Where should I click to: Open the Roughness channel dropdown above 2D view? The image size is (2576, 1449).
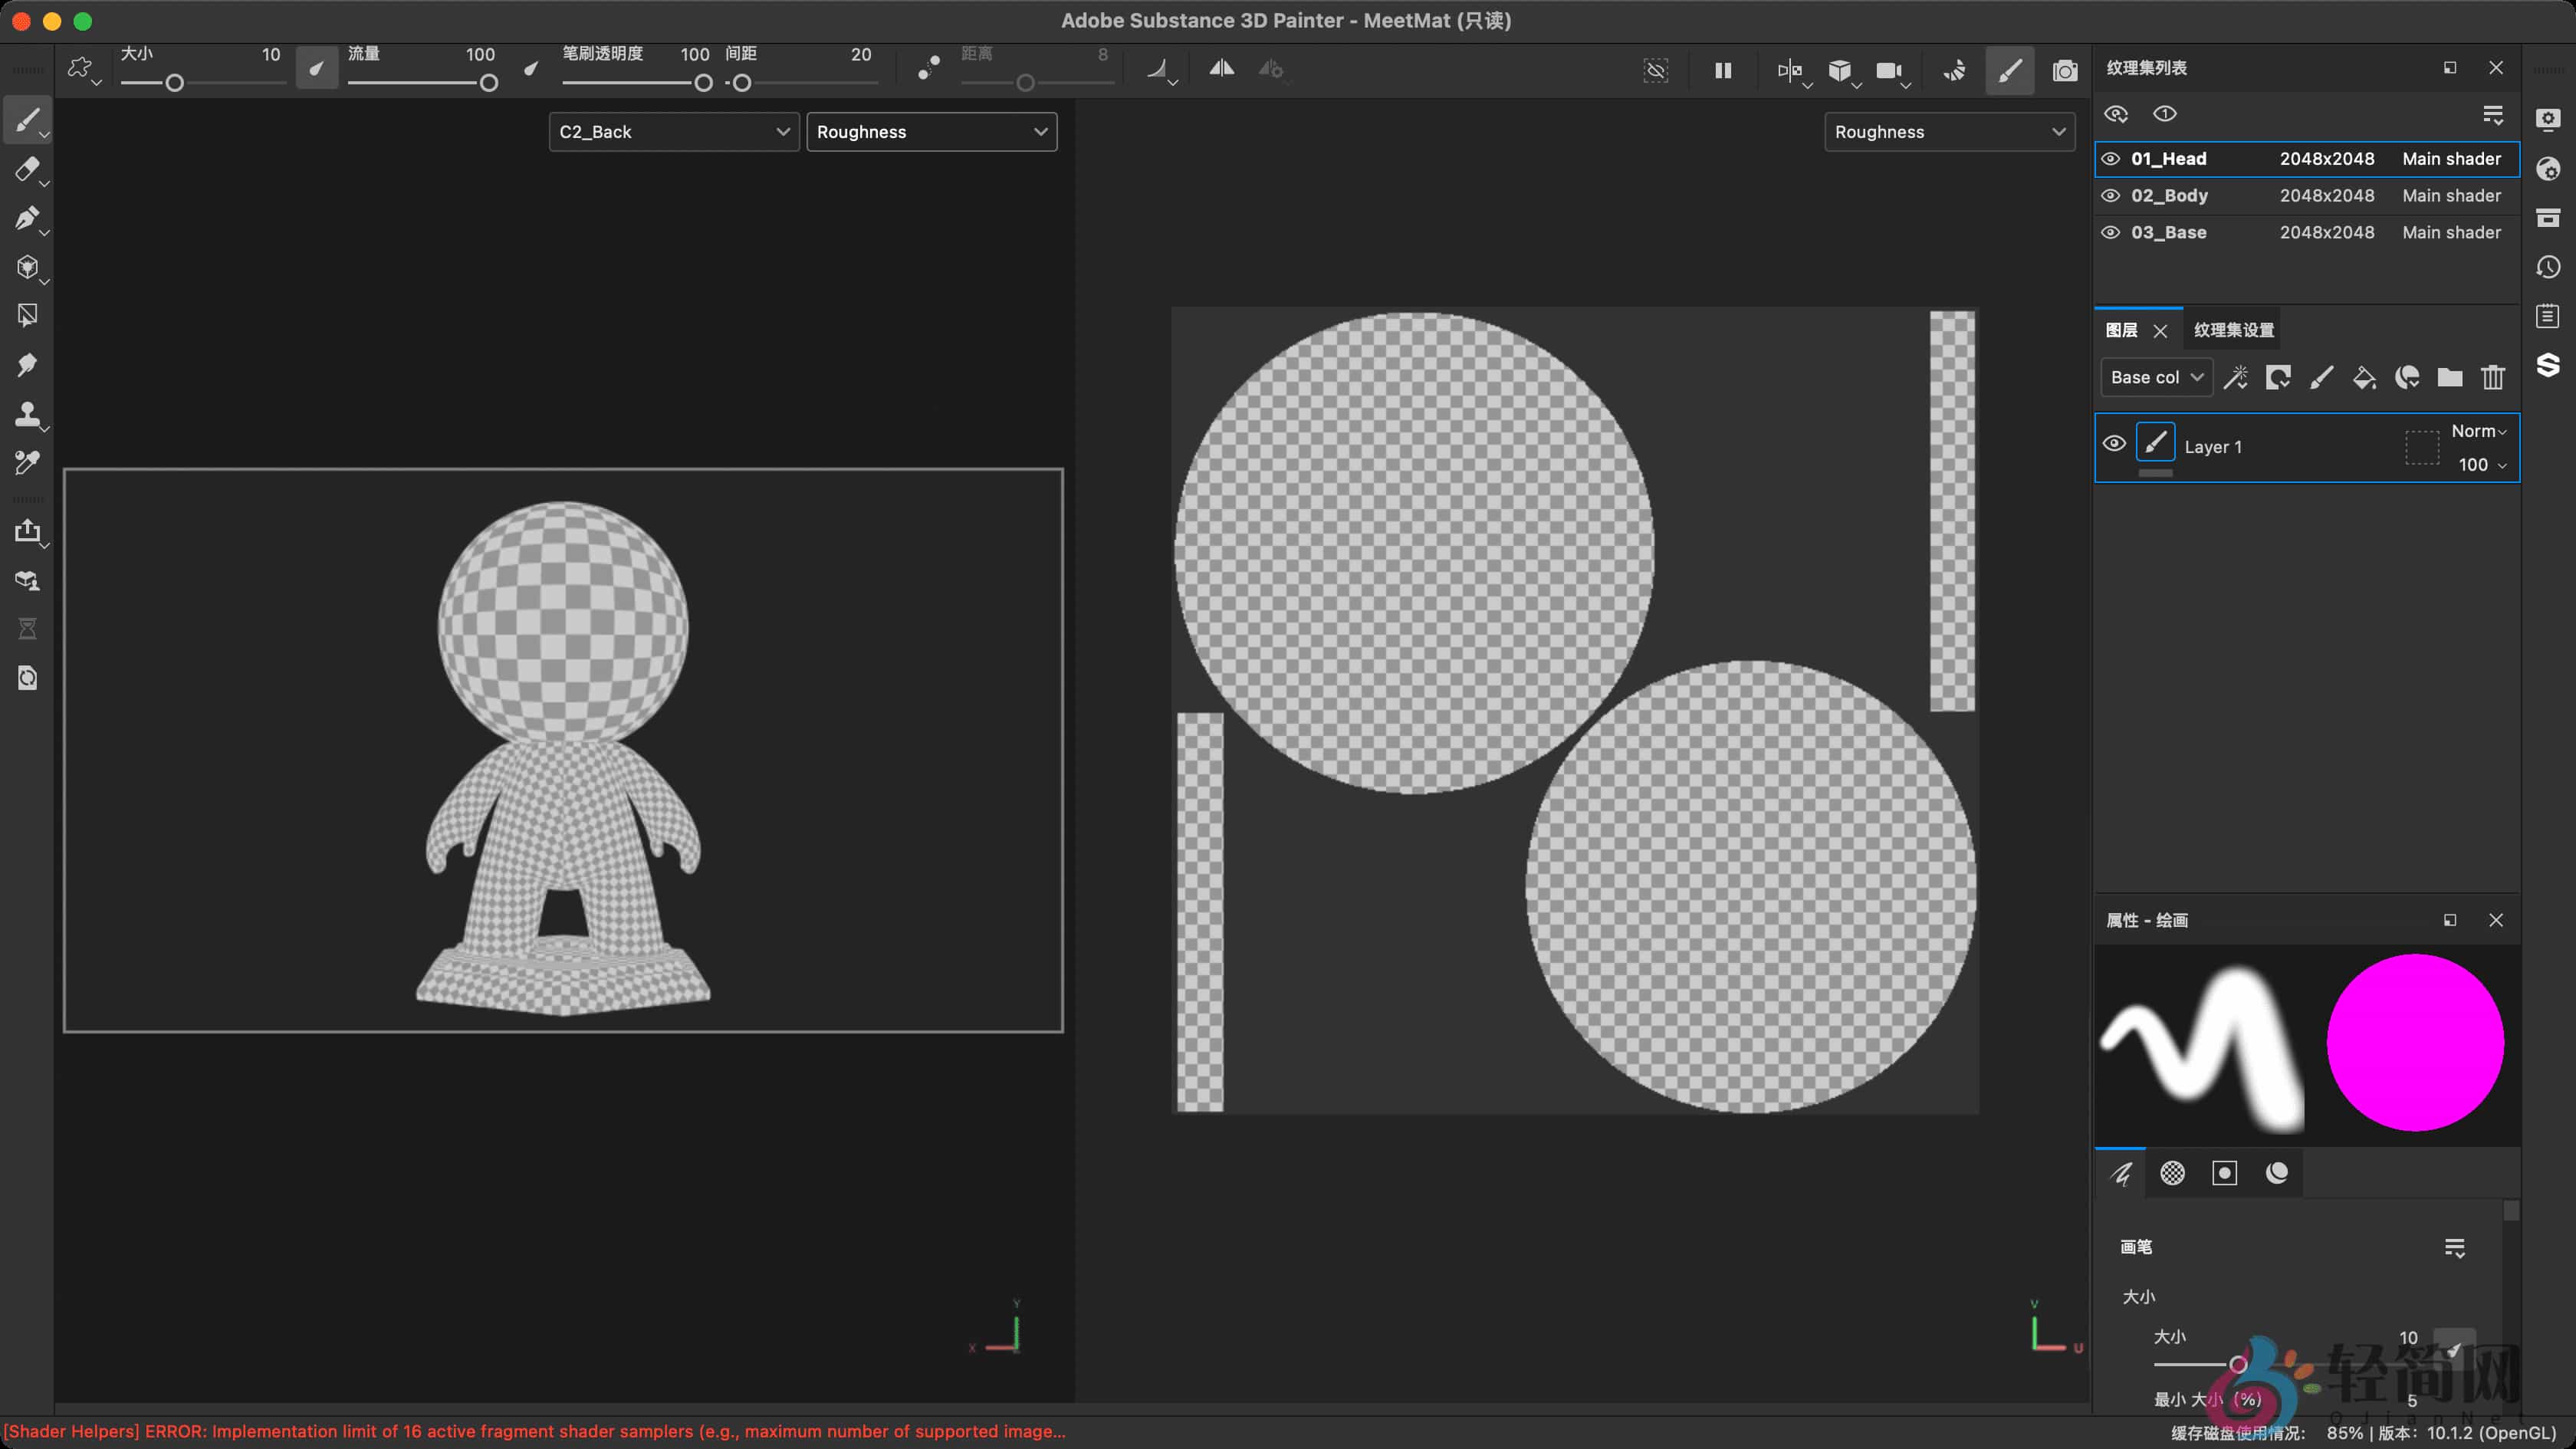point(1948,131)
